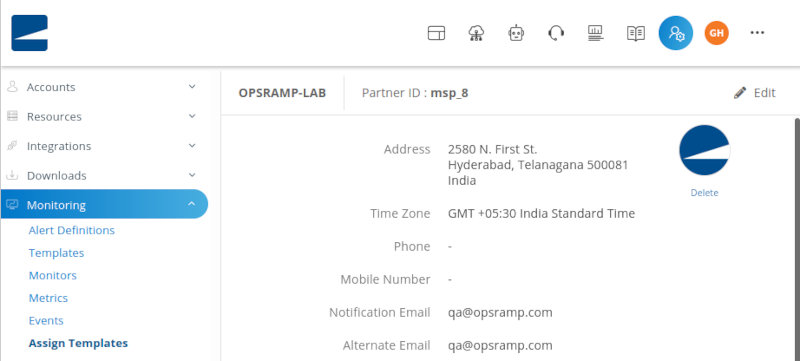The height and width of the screenshot is (361, 800).
Task: Open the service desk headset icon
Action: pyautogui.click(x=556, y=33)
